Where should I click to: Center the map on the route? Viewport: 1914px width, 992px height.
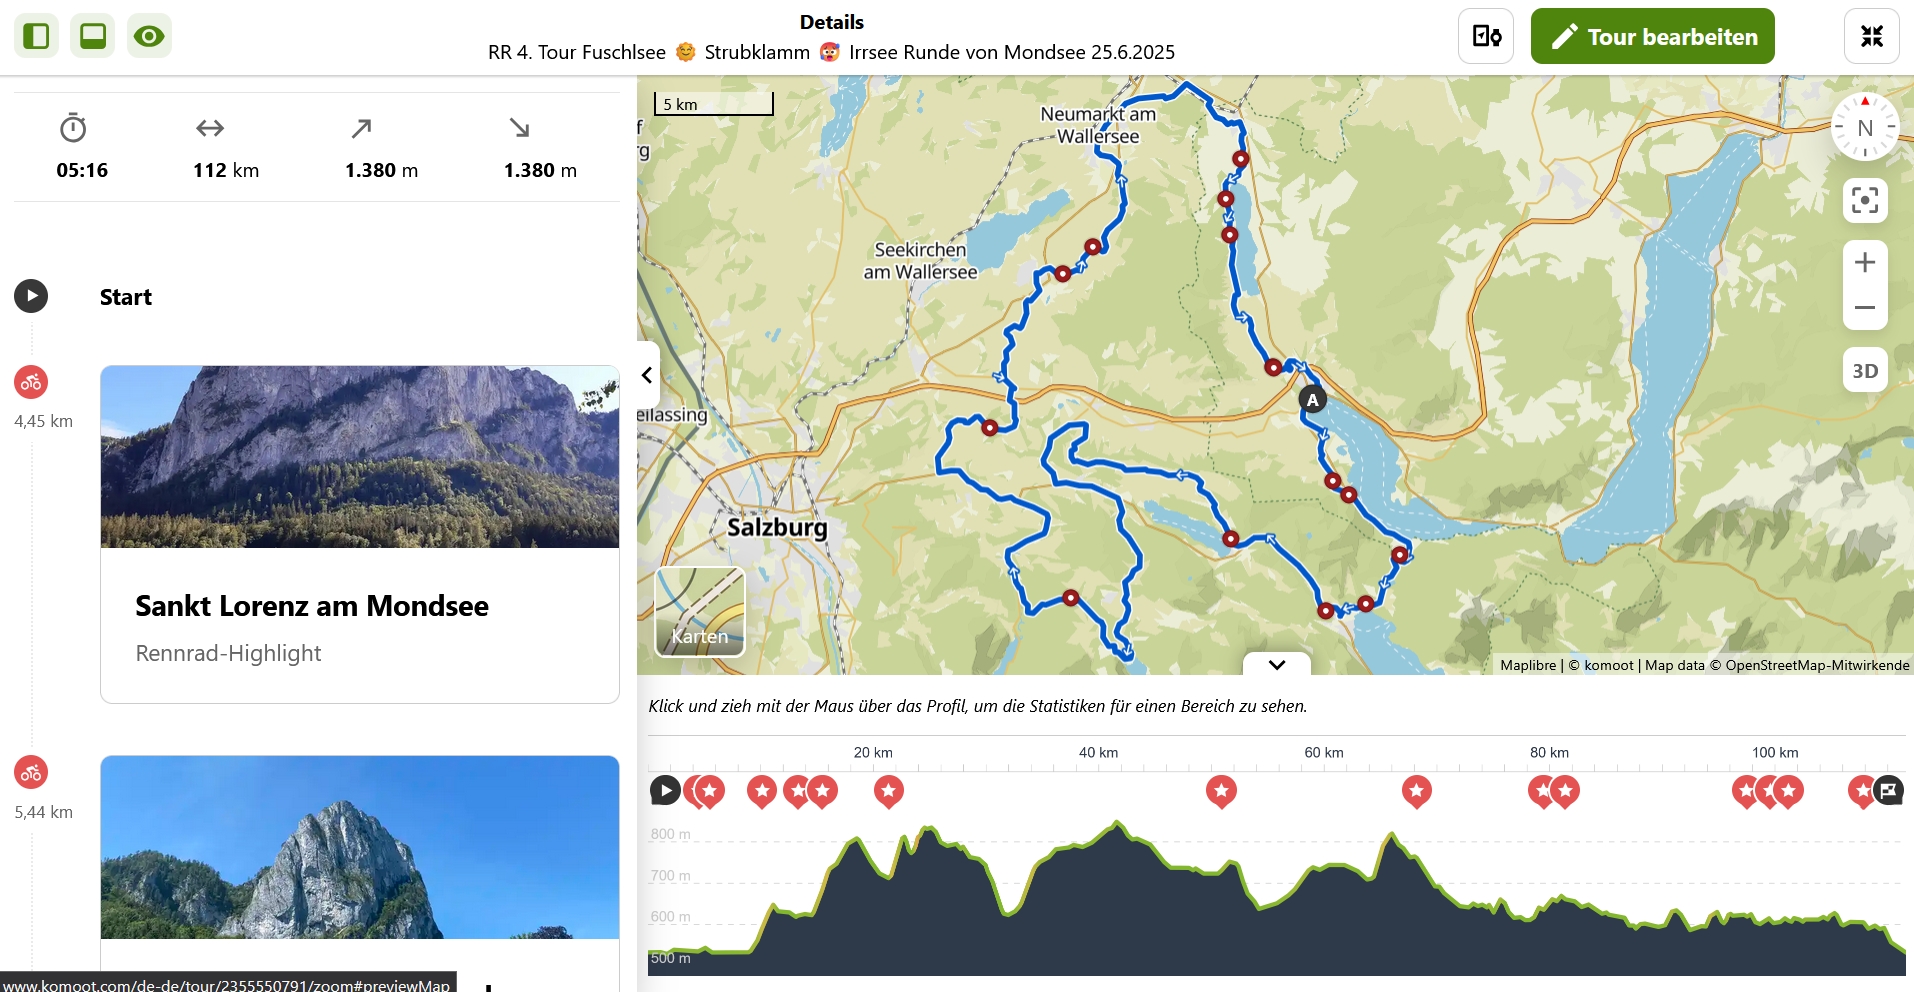point(1864,200)
